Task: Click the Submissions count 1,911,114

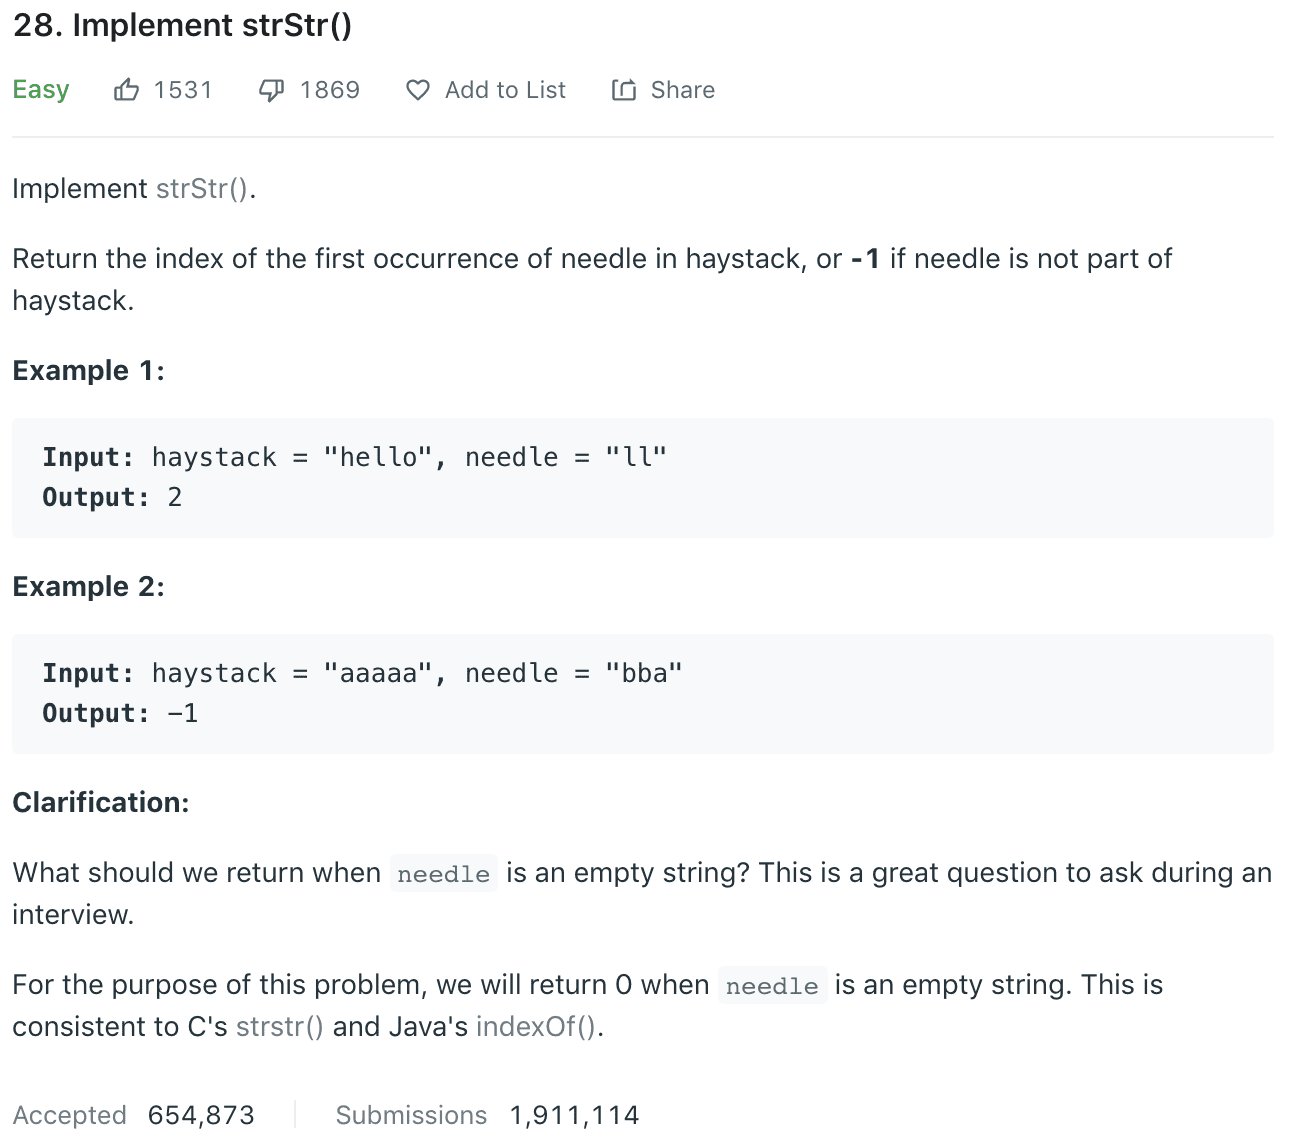Action: tap(574, 1115)
